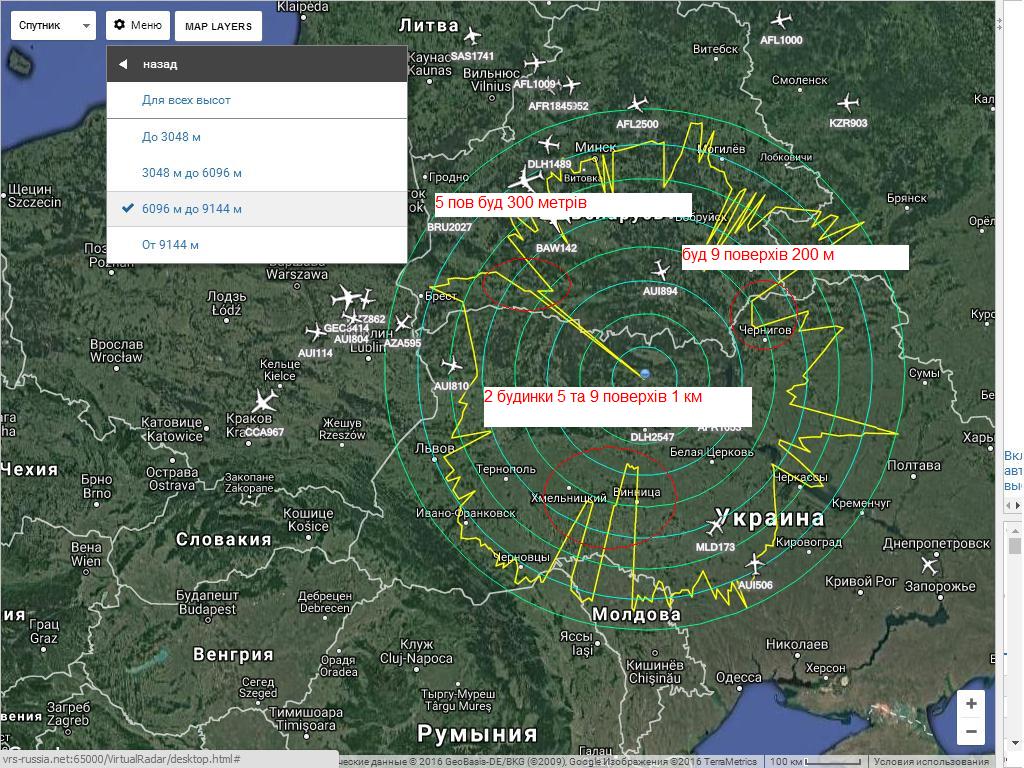This screenshot has width=1024, height=768.
Task: Select the AUI810 aircraft icon
Action: click(452, 366)
